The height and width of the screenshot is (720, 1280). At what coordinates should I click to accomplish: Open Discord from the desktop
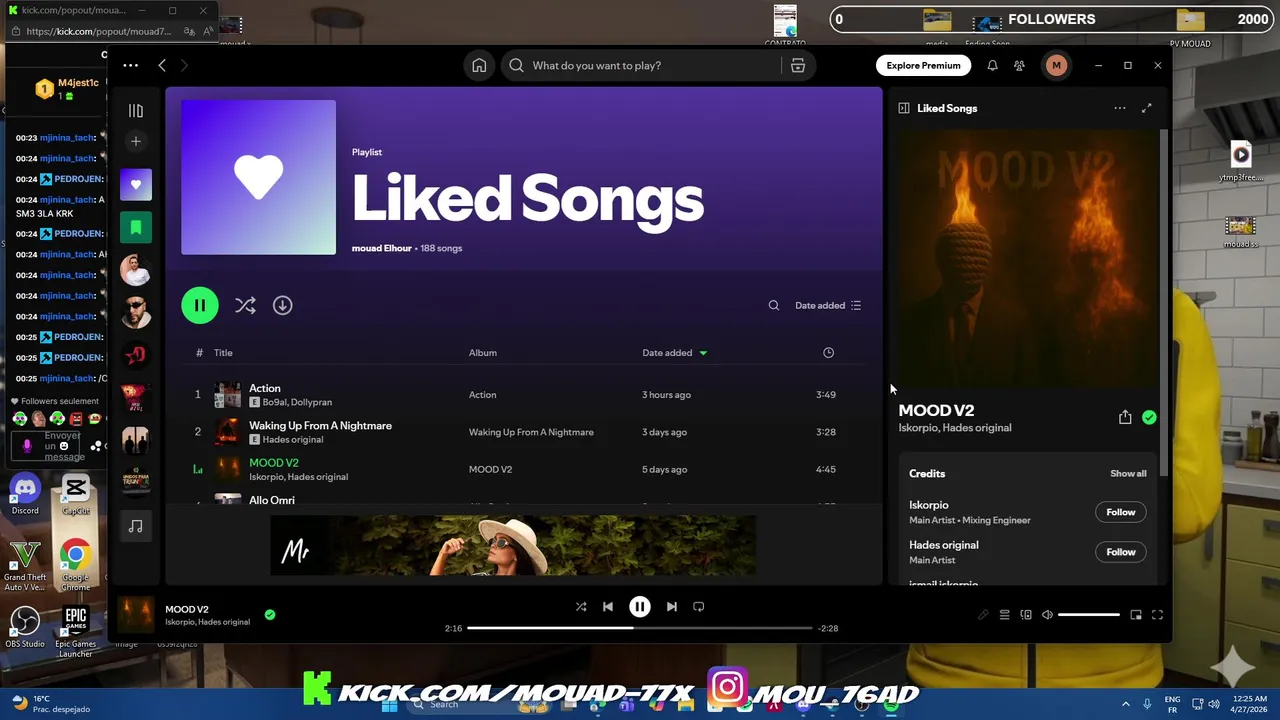25,495
